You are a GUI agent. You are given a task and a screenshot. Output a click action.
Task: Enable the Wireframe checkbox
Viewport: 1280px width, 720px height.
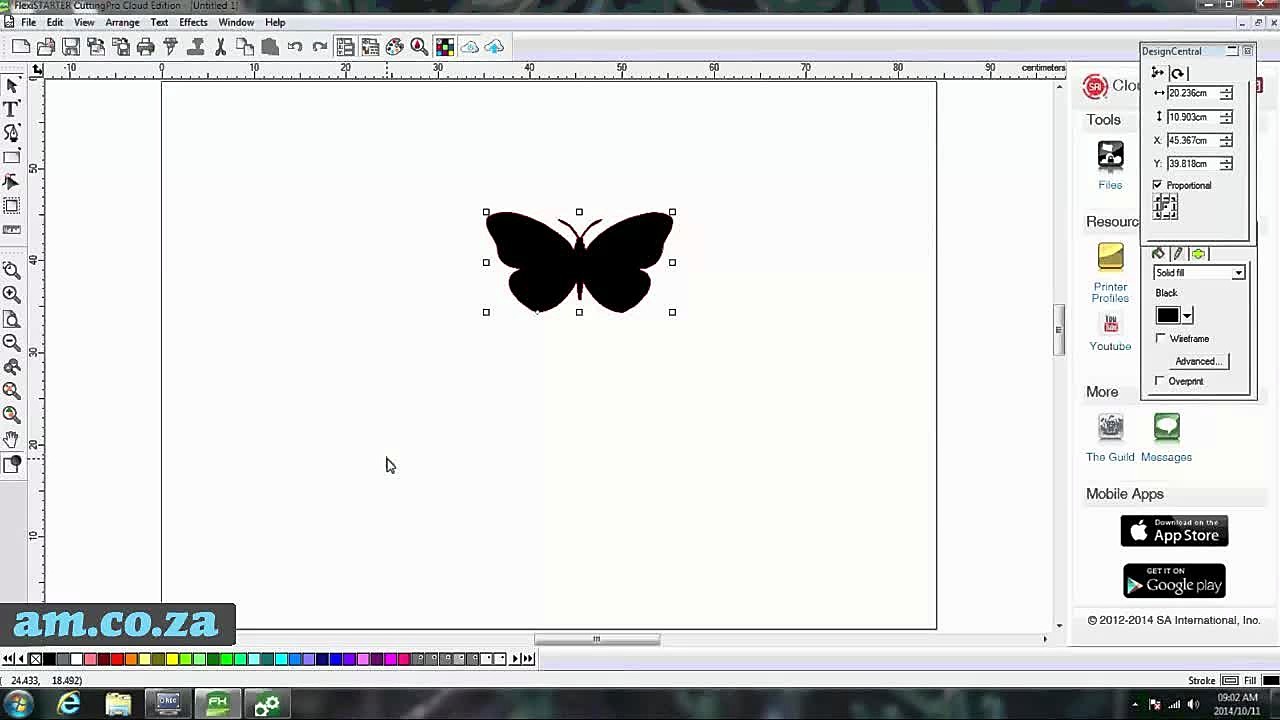(x=1161, y=338)
